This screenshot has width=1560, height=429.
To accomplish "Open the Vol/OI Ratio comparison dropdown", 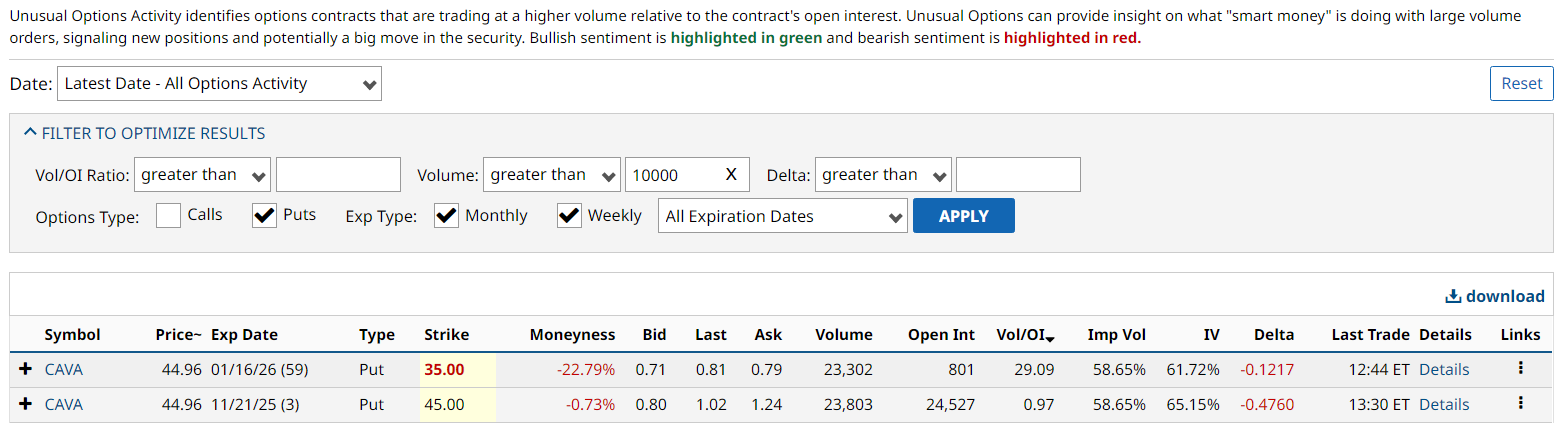I will click(202, 175).
